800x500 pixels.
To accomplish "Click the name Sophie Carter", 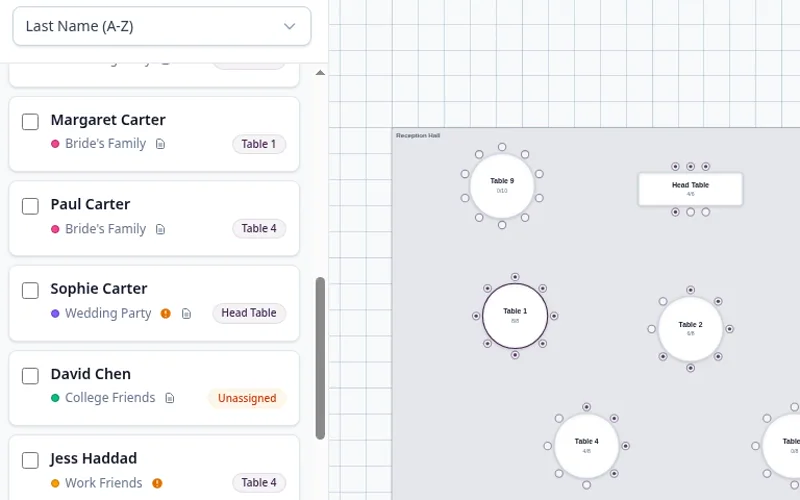I will point(99,289).
